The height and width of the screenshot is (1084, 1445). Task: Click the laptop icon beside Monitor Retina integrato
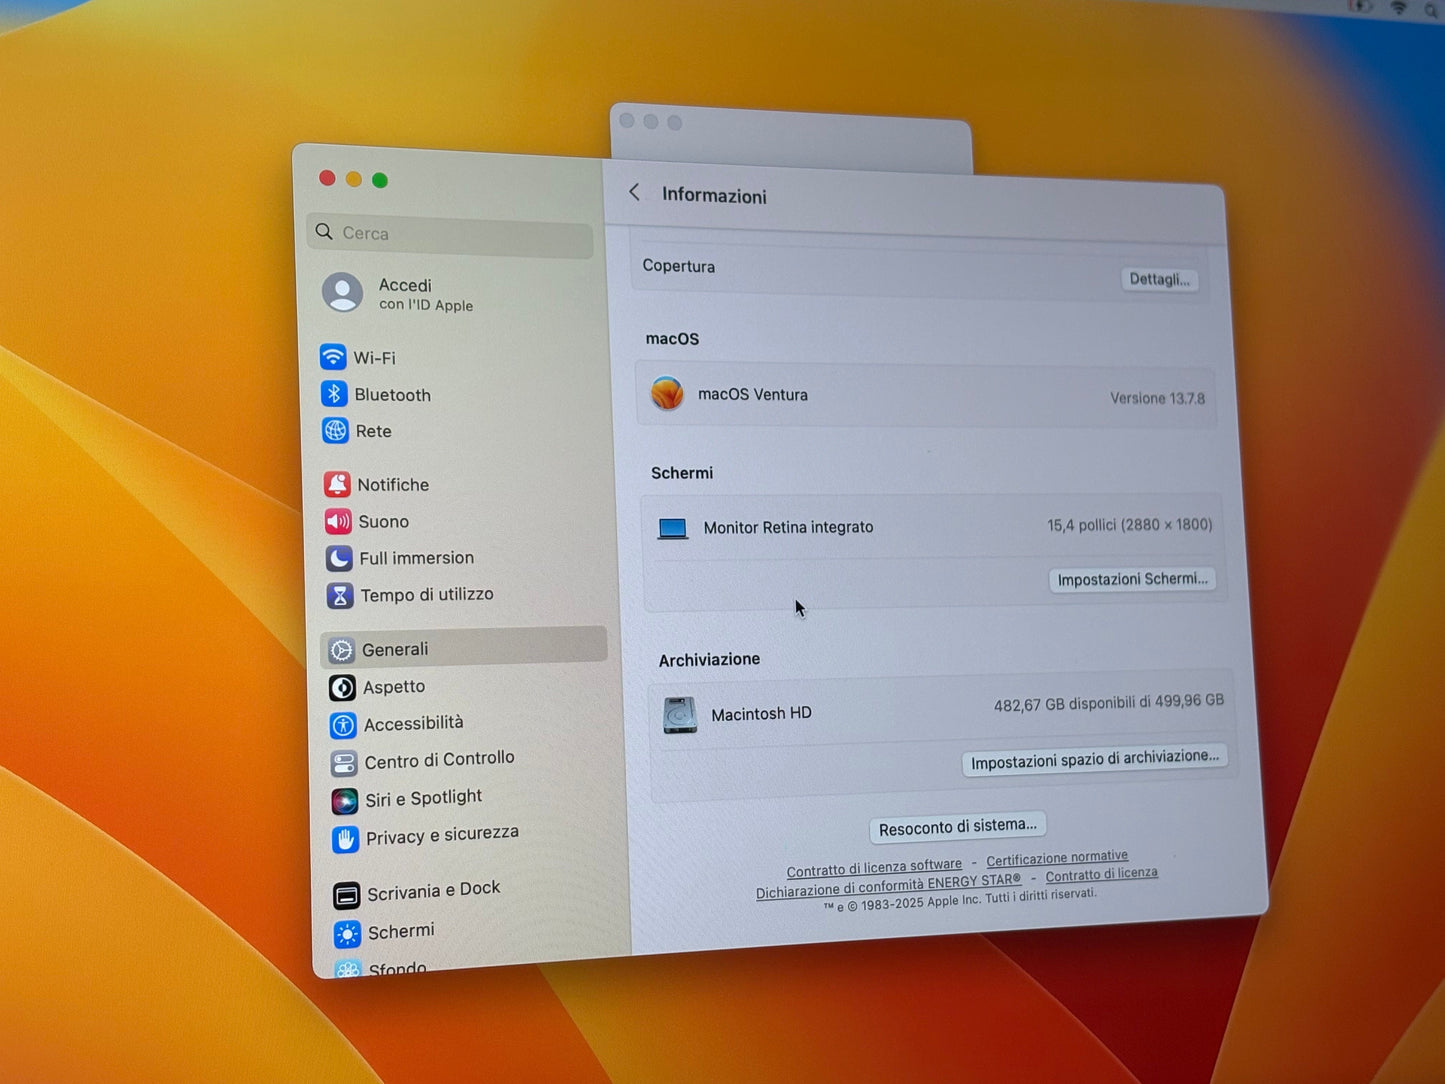coord(673,528)
